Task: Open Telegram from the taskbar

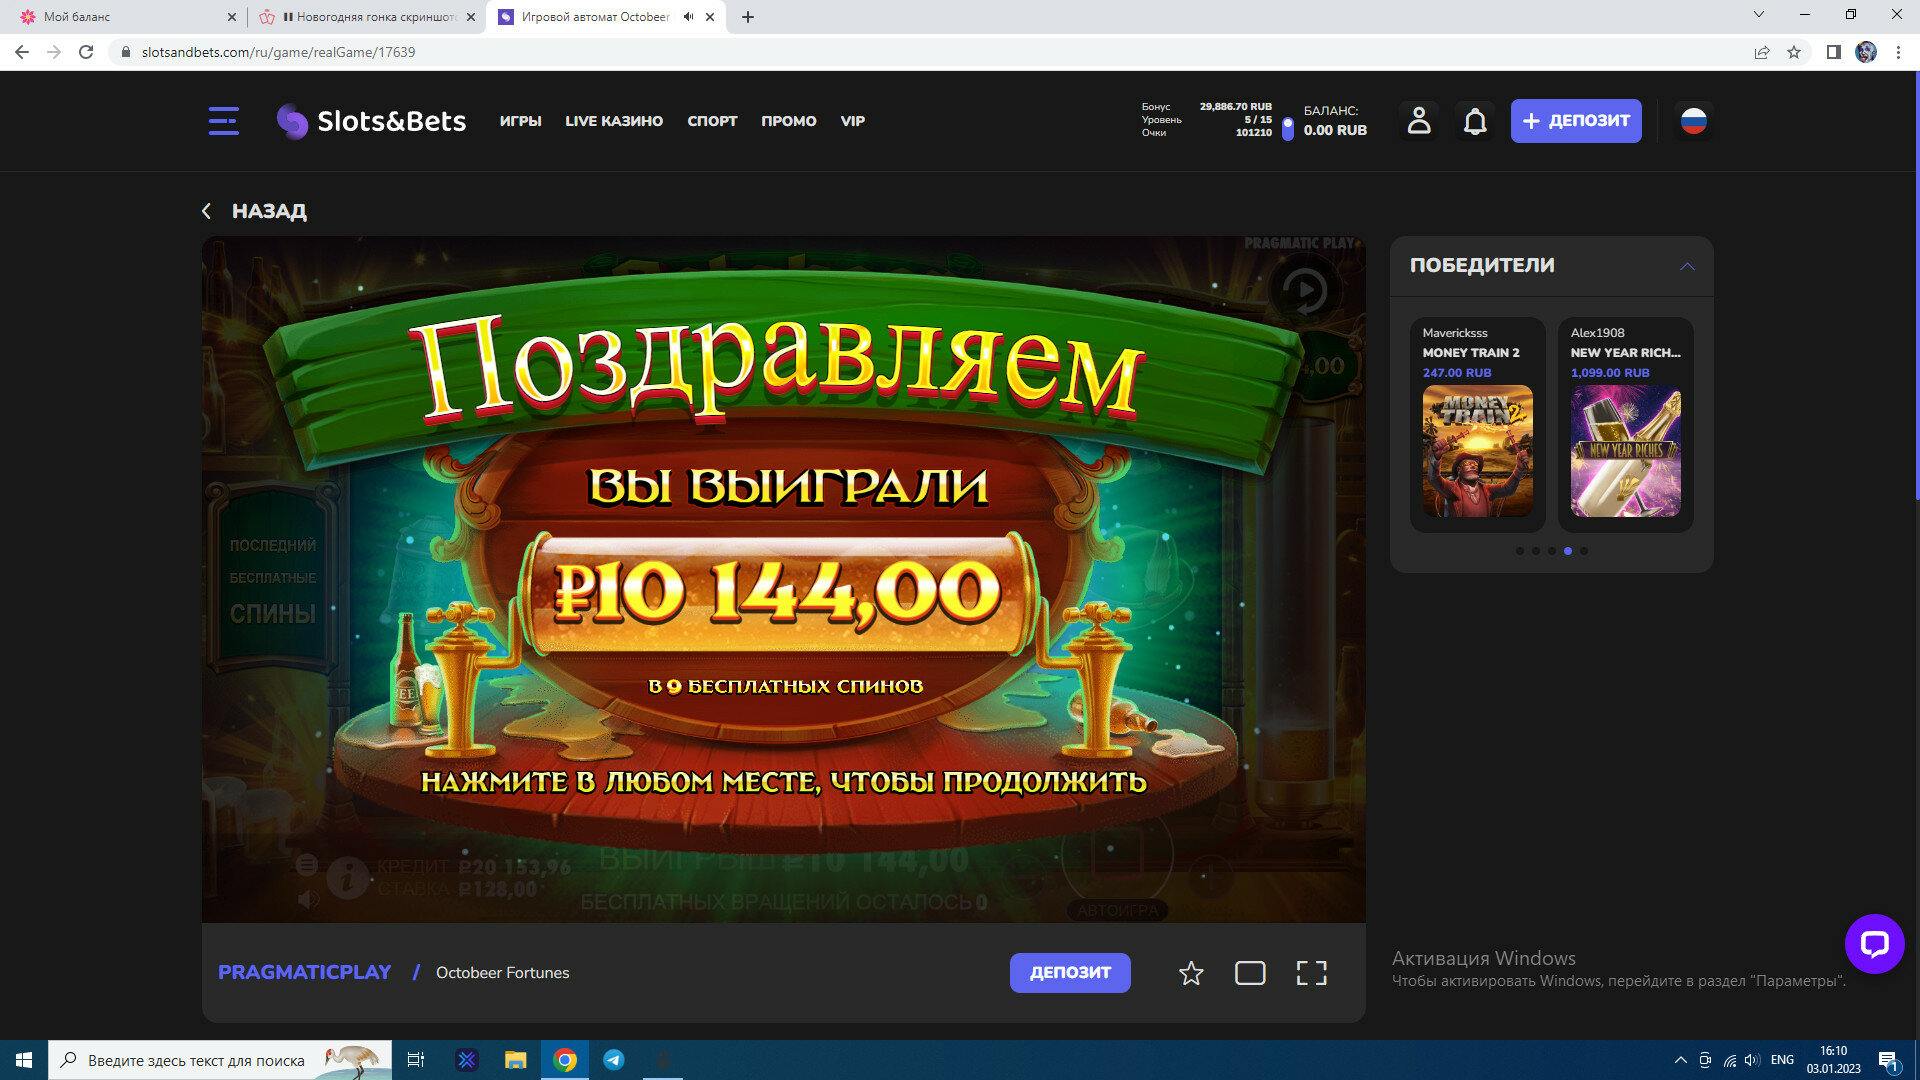Action: (x=614, y=1060)
